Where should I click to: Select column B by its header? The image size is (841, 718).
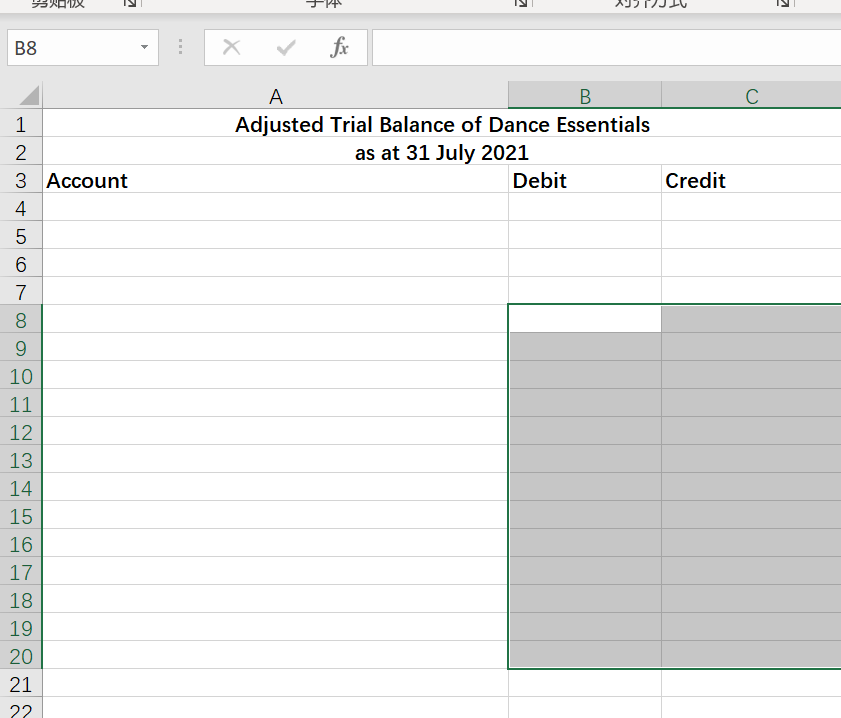point(584,95)
